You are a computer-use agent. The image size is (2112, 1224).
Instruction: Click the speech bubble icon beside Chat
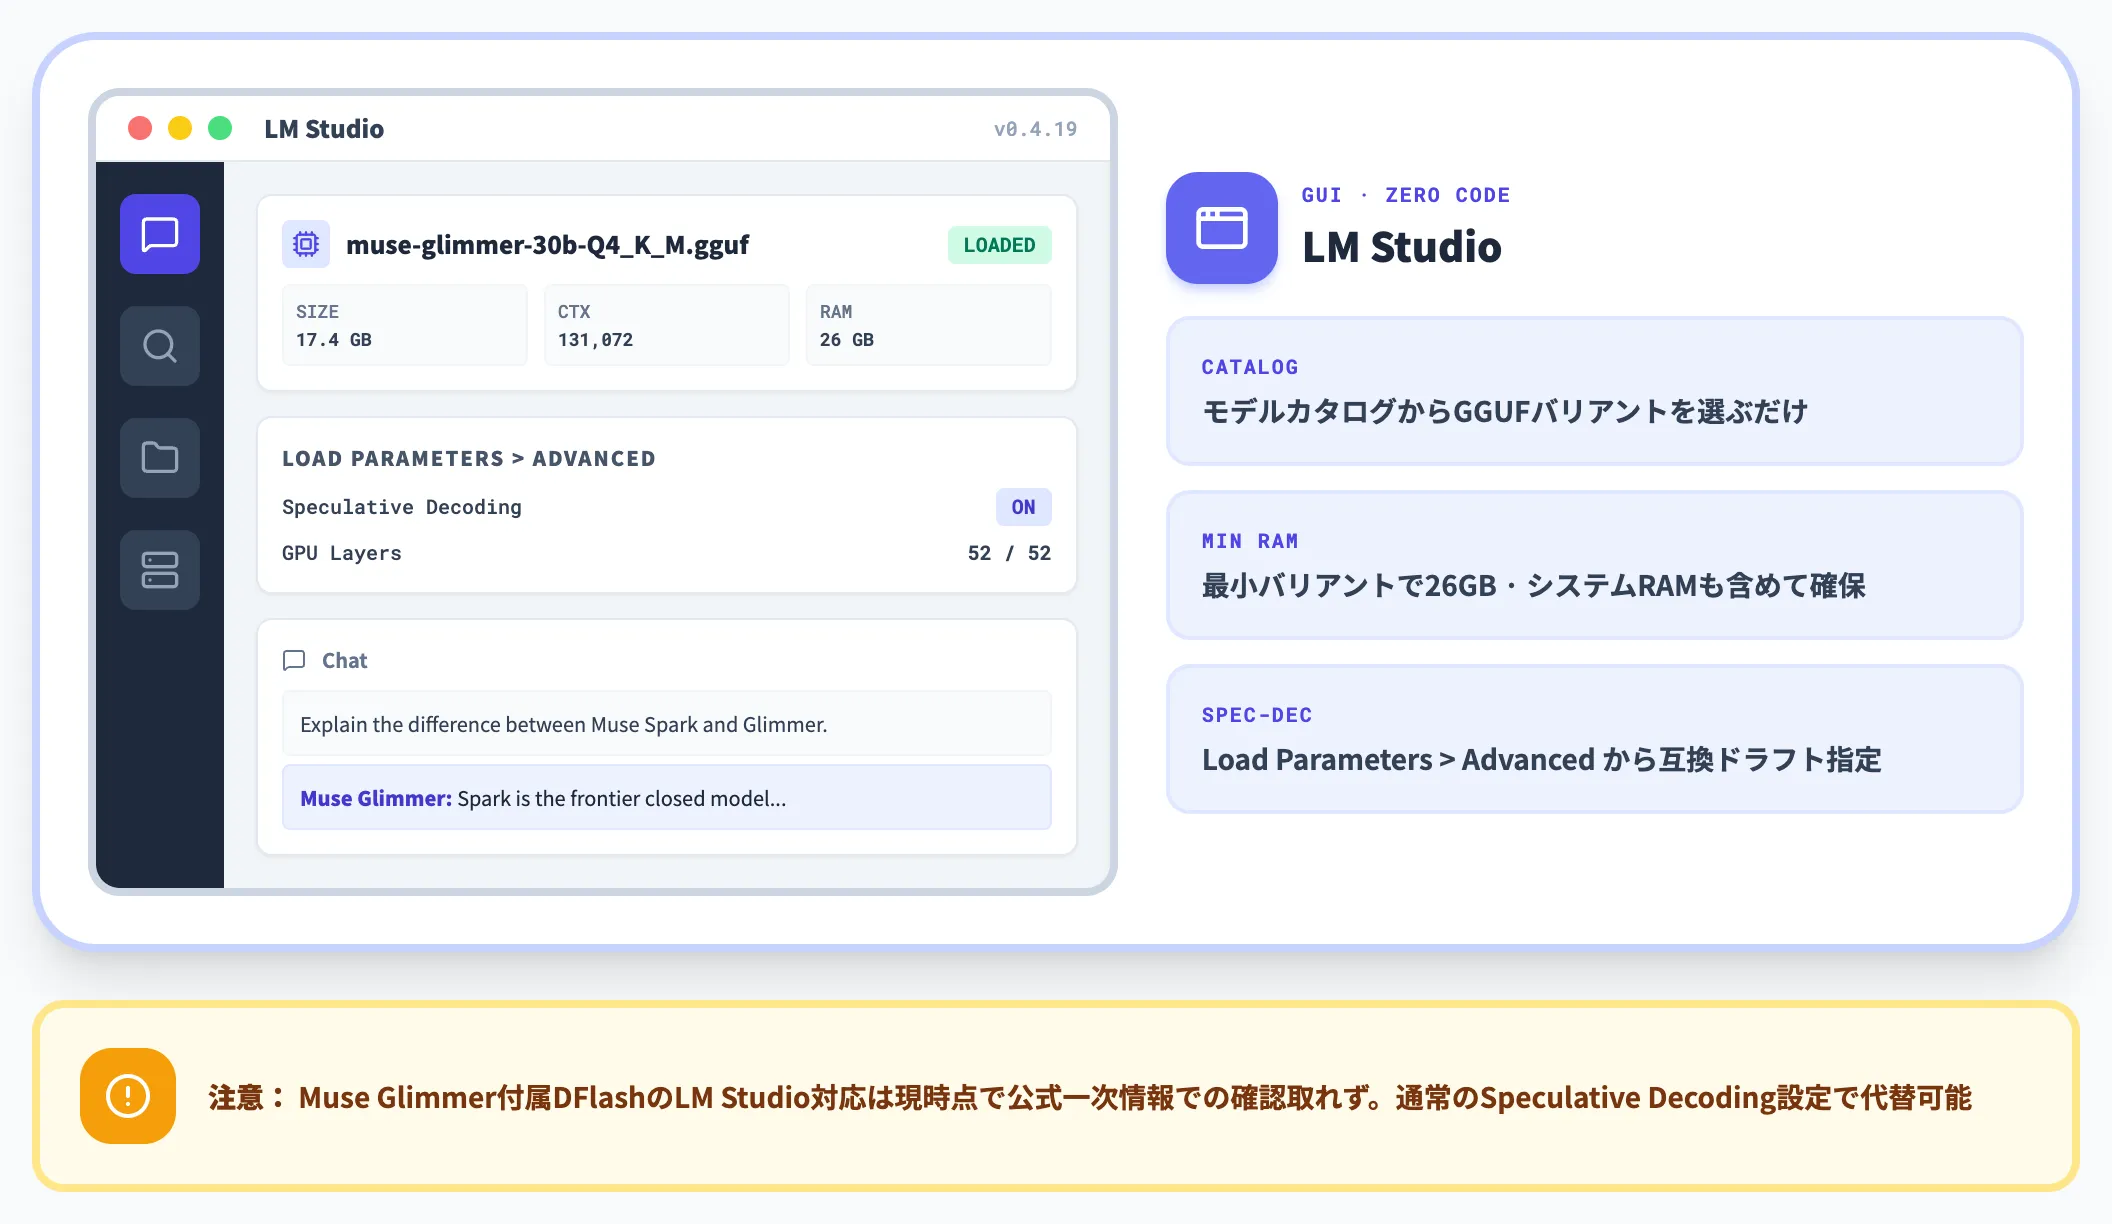[x=294, y=660]
